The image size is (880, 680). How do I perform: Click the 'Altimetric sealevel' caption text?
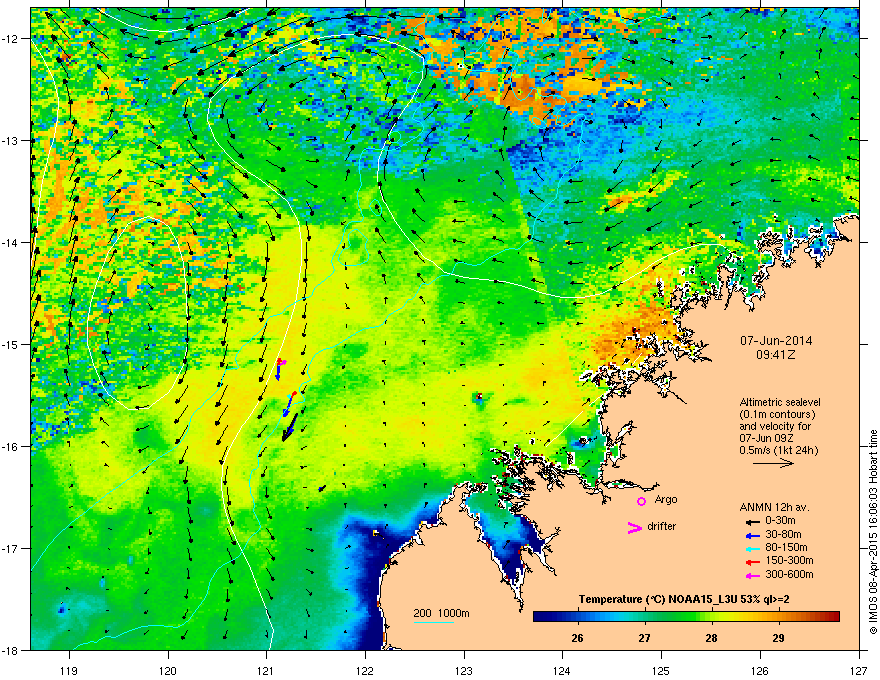click(x=780, y=402)
